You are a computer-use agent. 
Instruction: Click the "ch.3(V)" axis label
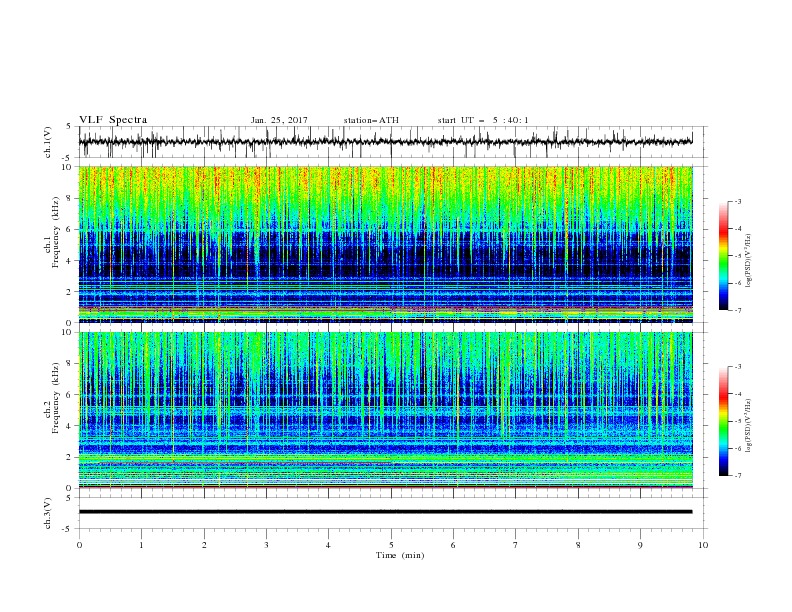pos(48,513)
